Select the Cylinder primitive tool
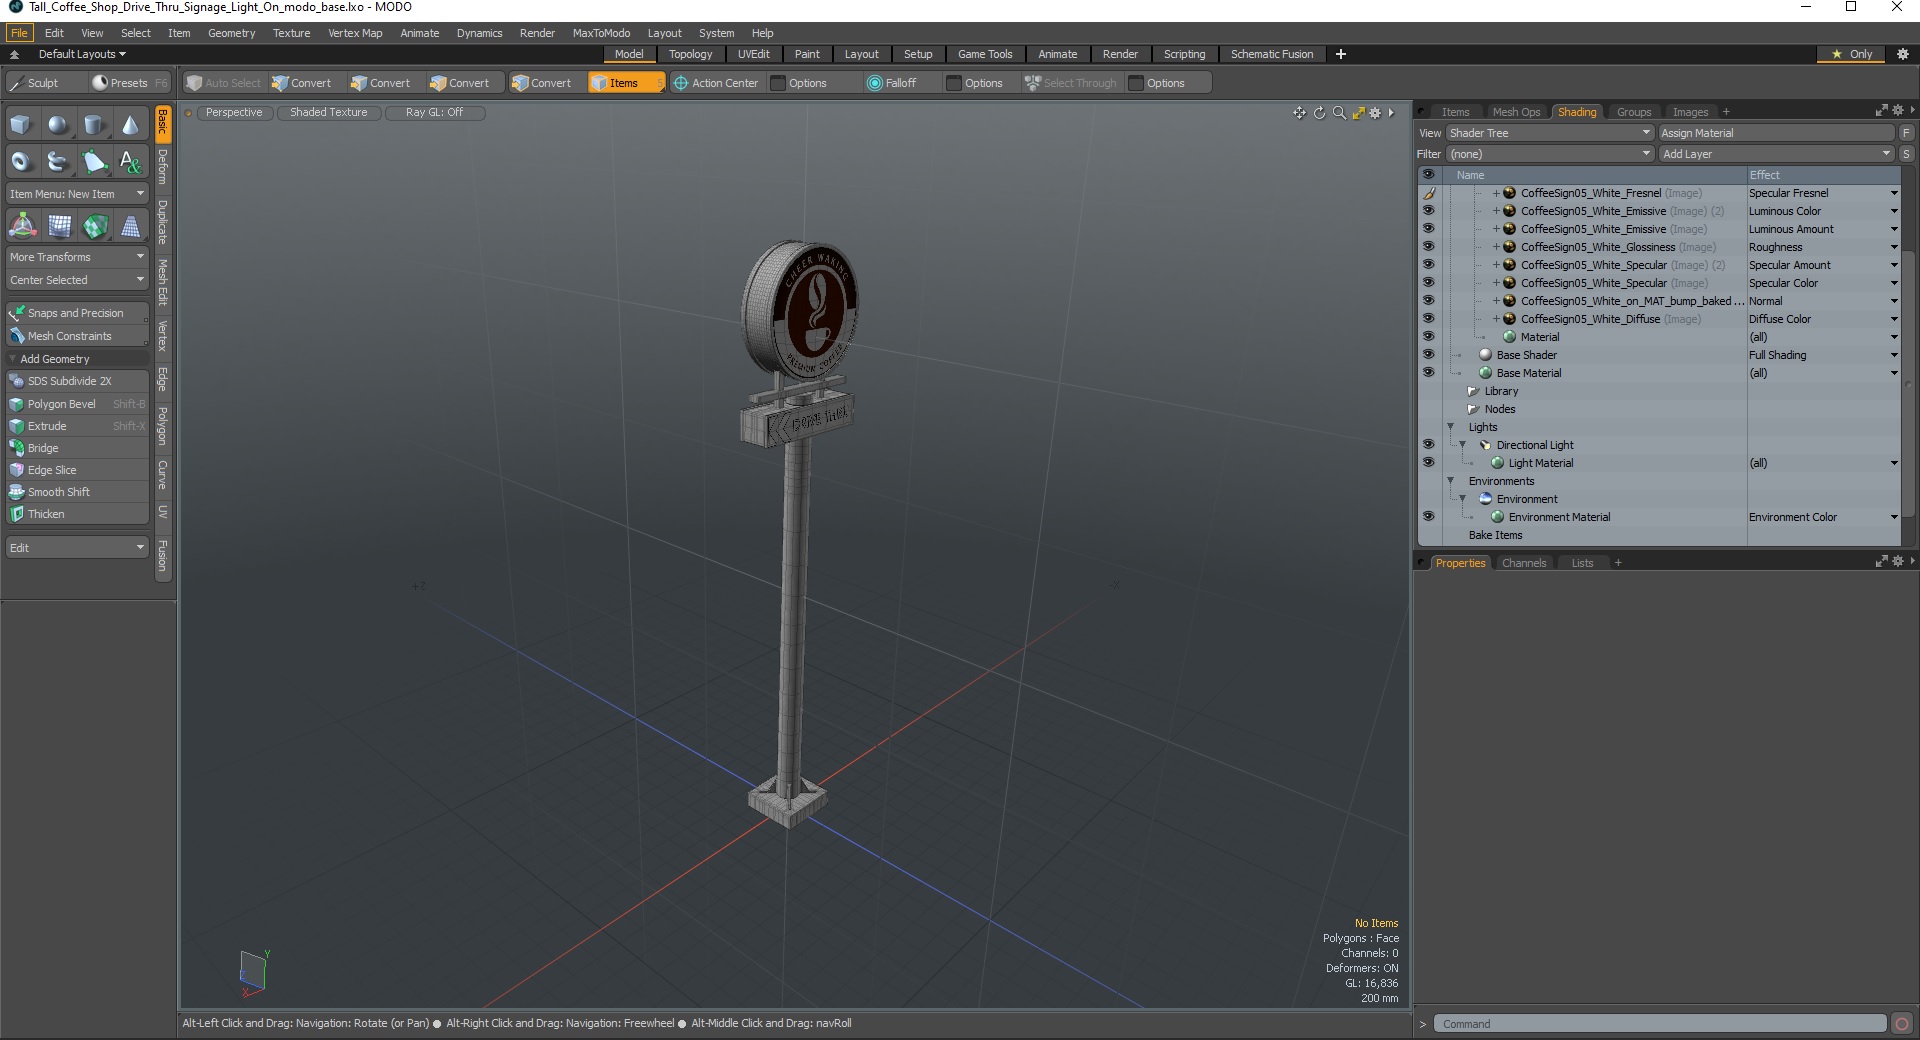This screenshot has width=1920, height=1040. [94, 125]
